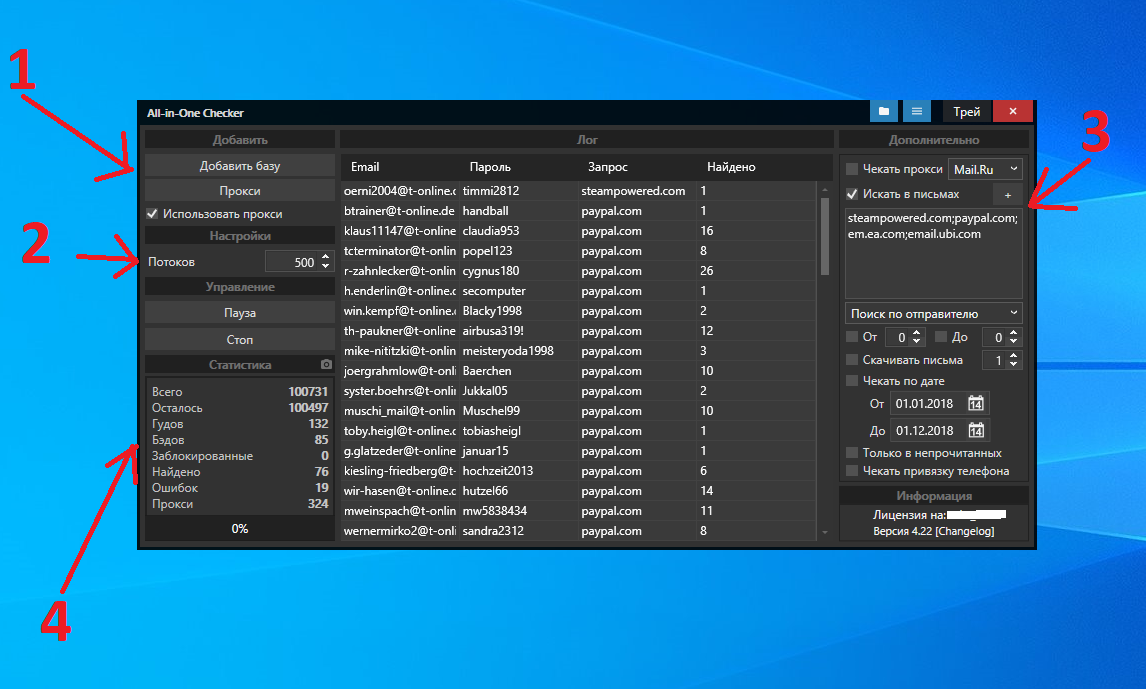
Task: Select password cell Blacky1998
Action: (x=517, y=311)
